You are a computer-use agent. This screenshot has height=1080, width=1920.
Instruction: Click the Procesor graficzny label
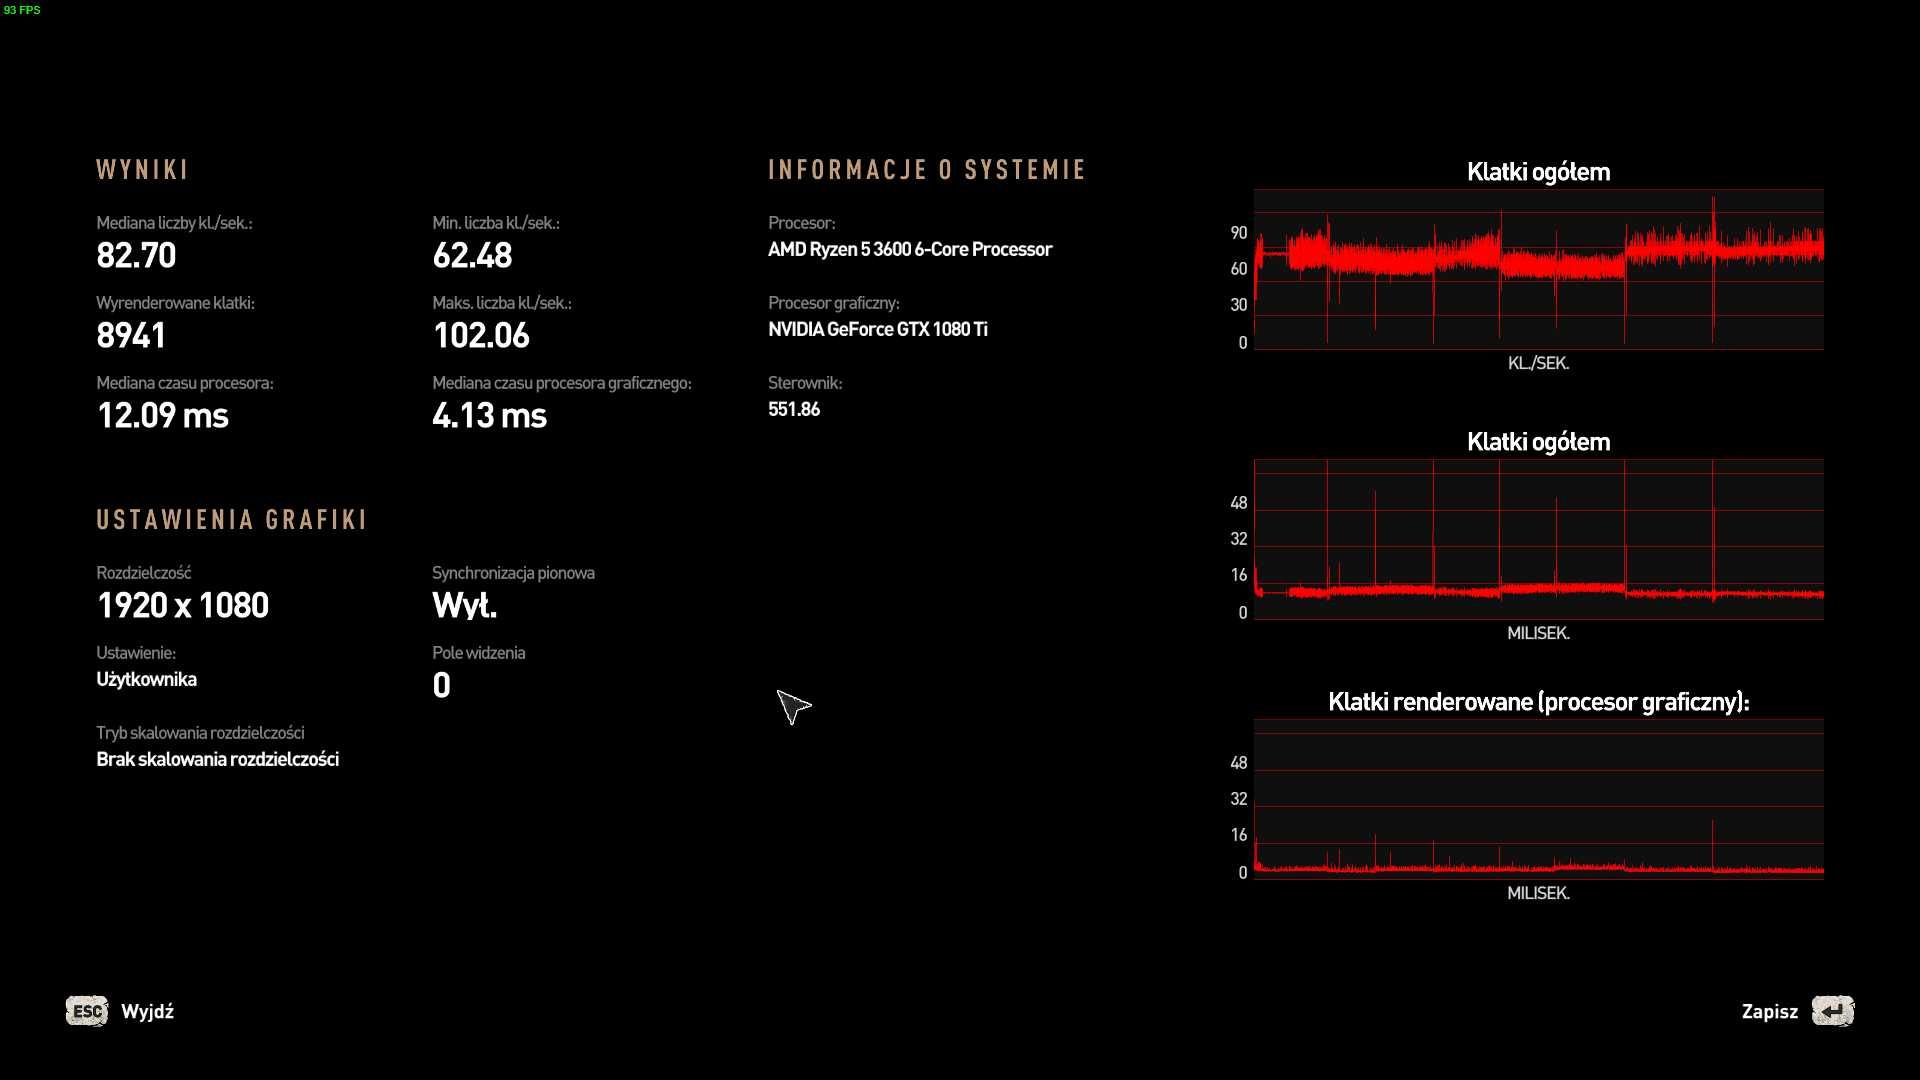833,303
